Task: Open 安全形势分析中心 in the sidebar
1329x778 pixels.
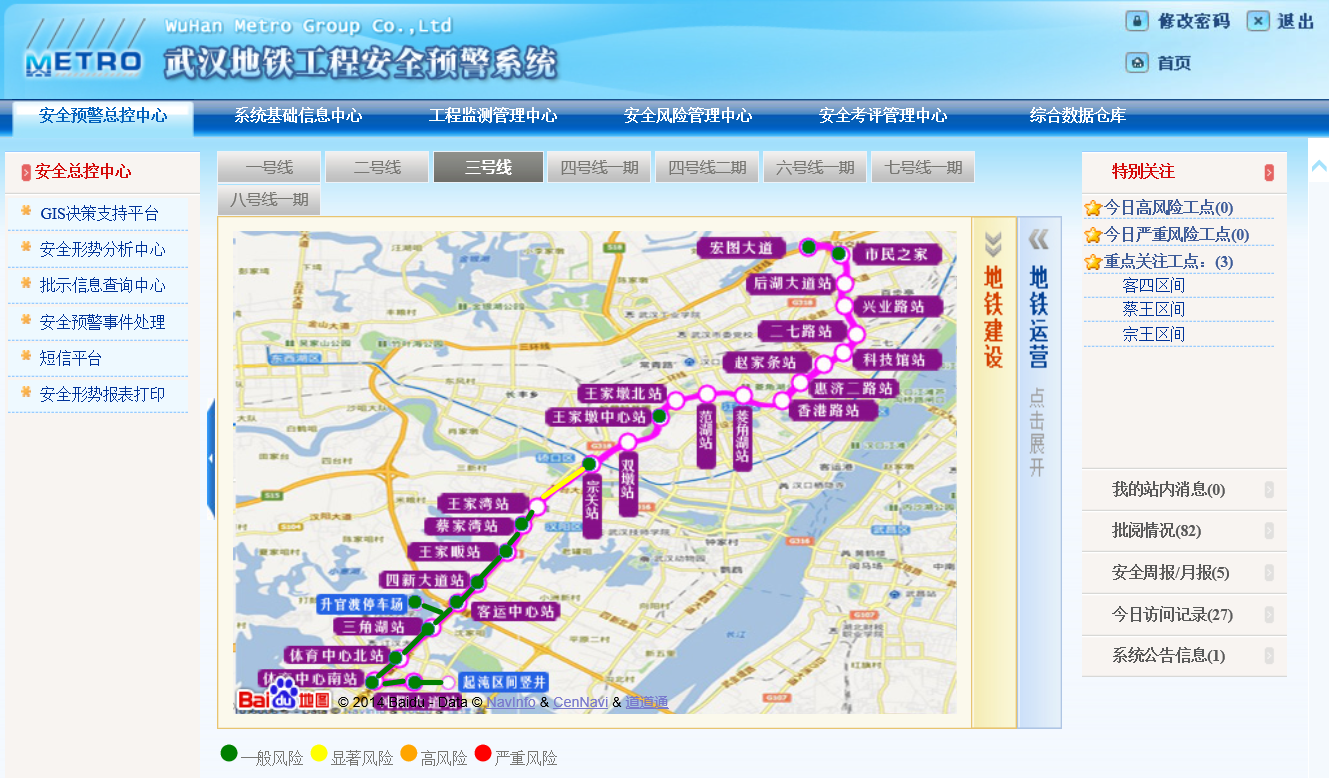Action: pos(102,249)
